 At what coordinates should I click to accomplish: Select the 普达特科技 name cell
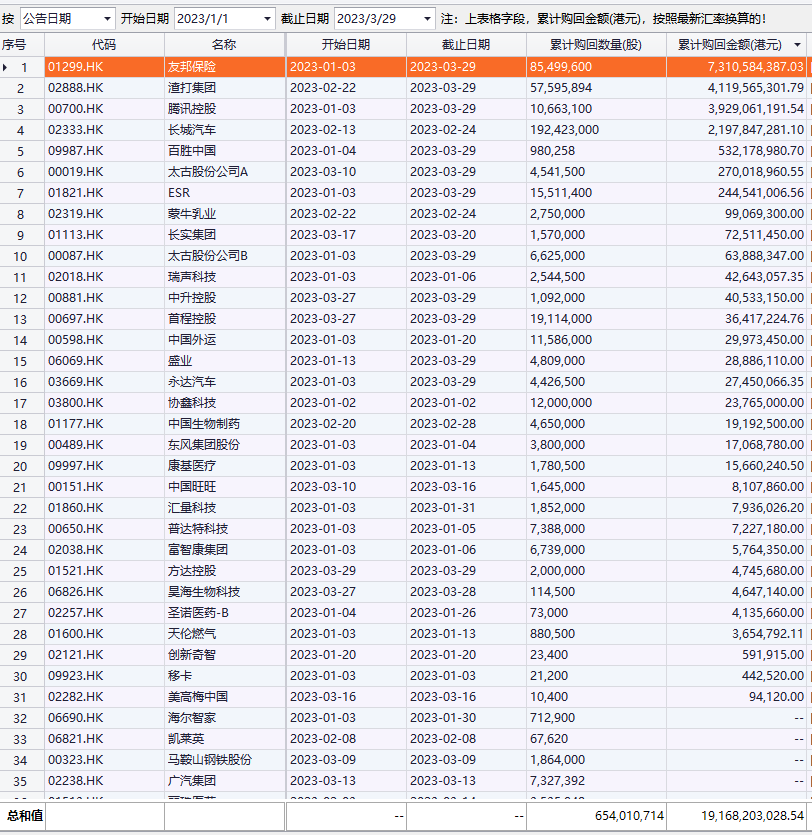tap(224, 529)
